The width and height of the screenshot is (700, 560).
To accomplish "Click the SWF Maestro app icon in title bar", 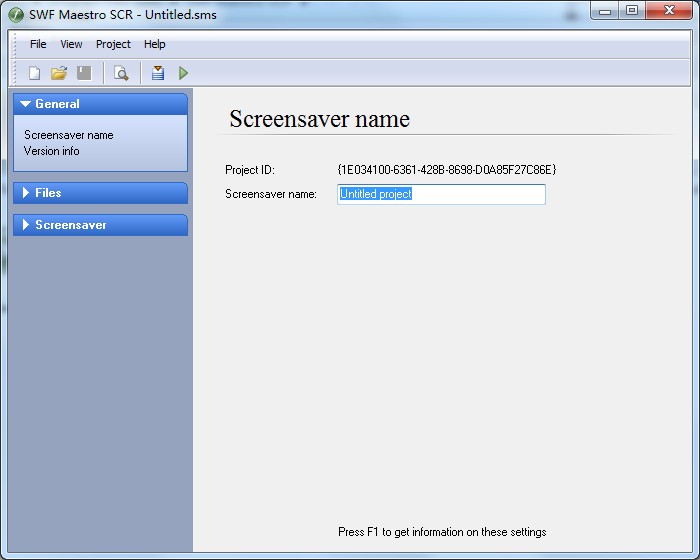I will (x=16, y=16).
